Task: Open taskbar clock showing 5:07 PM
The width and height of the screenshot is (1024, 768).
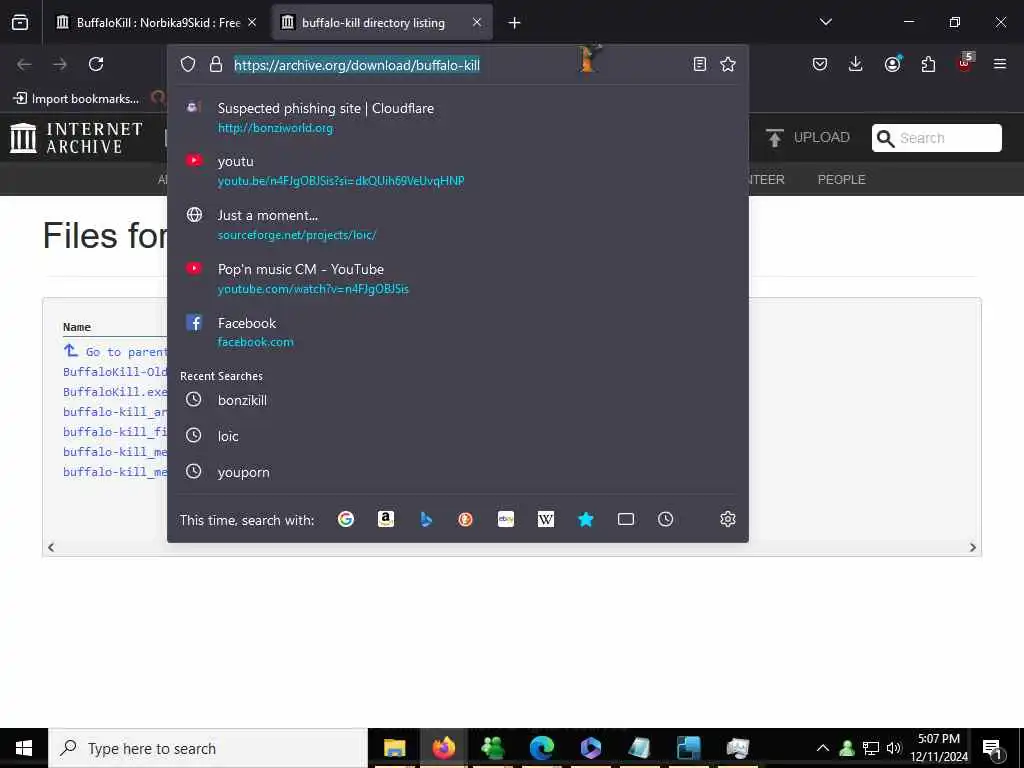Action: 939,748
